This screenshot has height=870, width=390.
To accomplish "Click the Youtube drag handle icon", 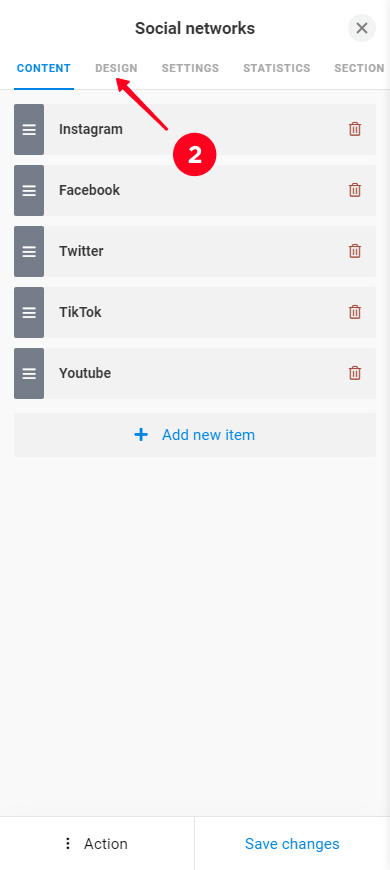I will click(x=29, y=373).
